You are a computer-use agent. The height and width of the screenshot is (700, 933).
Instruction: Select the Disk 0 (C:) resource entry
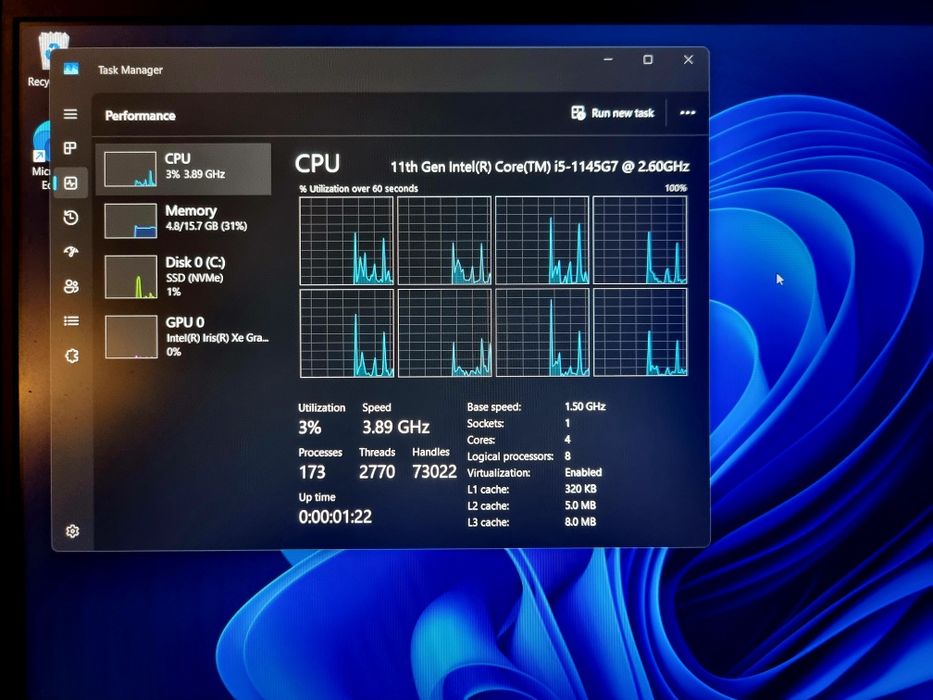point(183,276)
